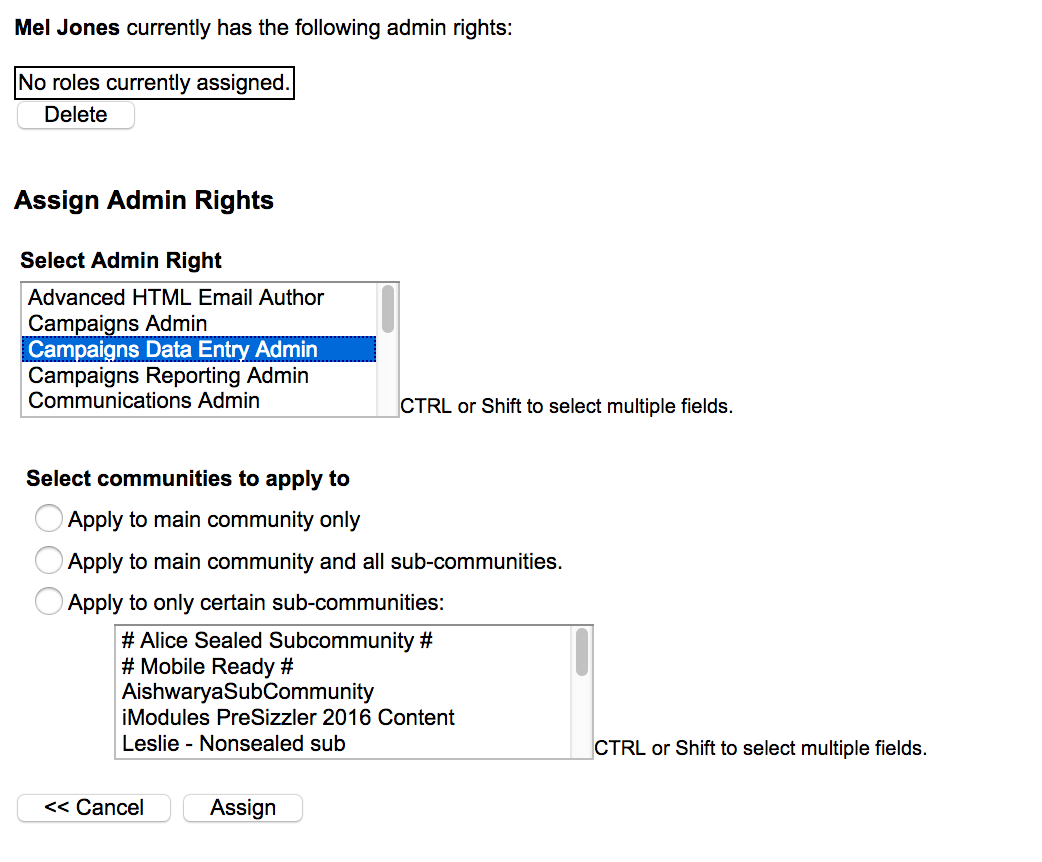
Task: Select Apply to main community only
Action: point(49,519)
